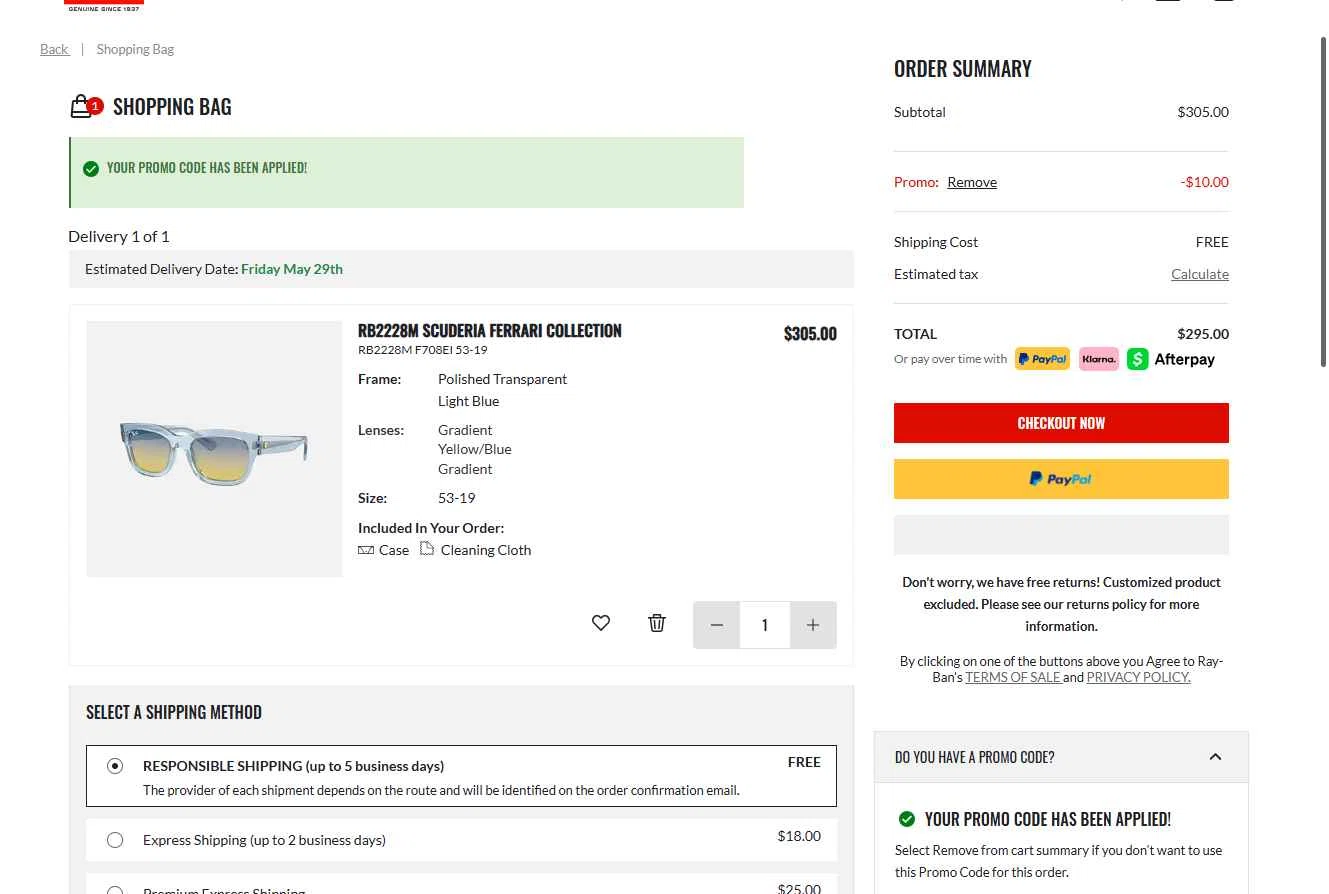The height and width of the screenshot is (894, 1329).
Task: Click green check beside promo applied heading in sidebar
Action: tap(907, 819)
